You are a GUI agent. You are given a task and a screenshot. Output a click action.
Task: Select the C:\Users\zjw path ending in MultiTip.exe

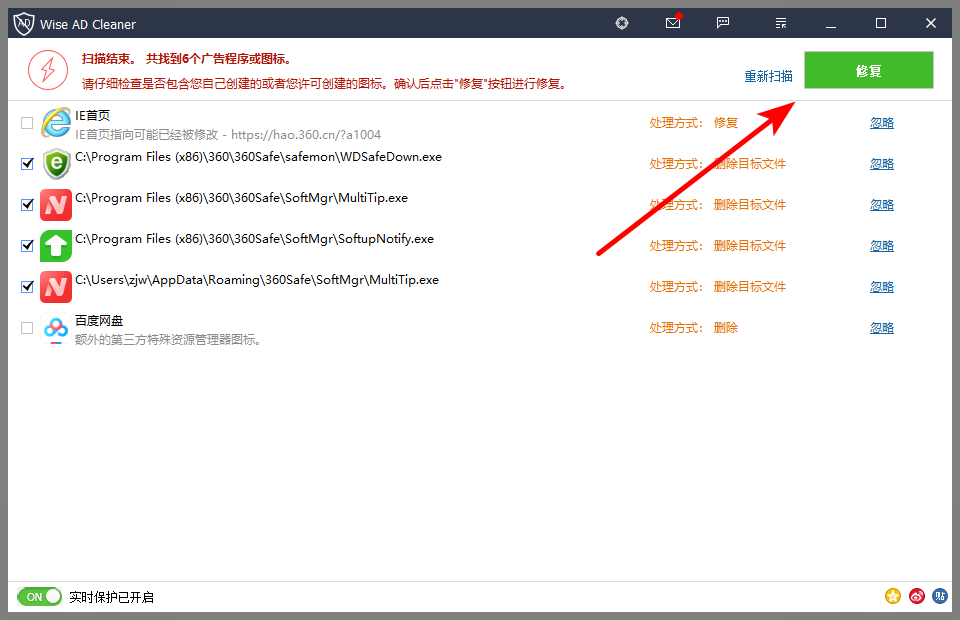pos(257,280)
